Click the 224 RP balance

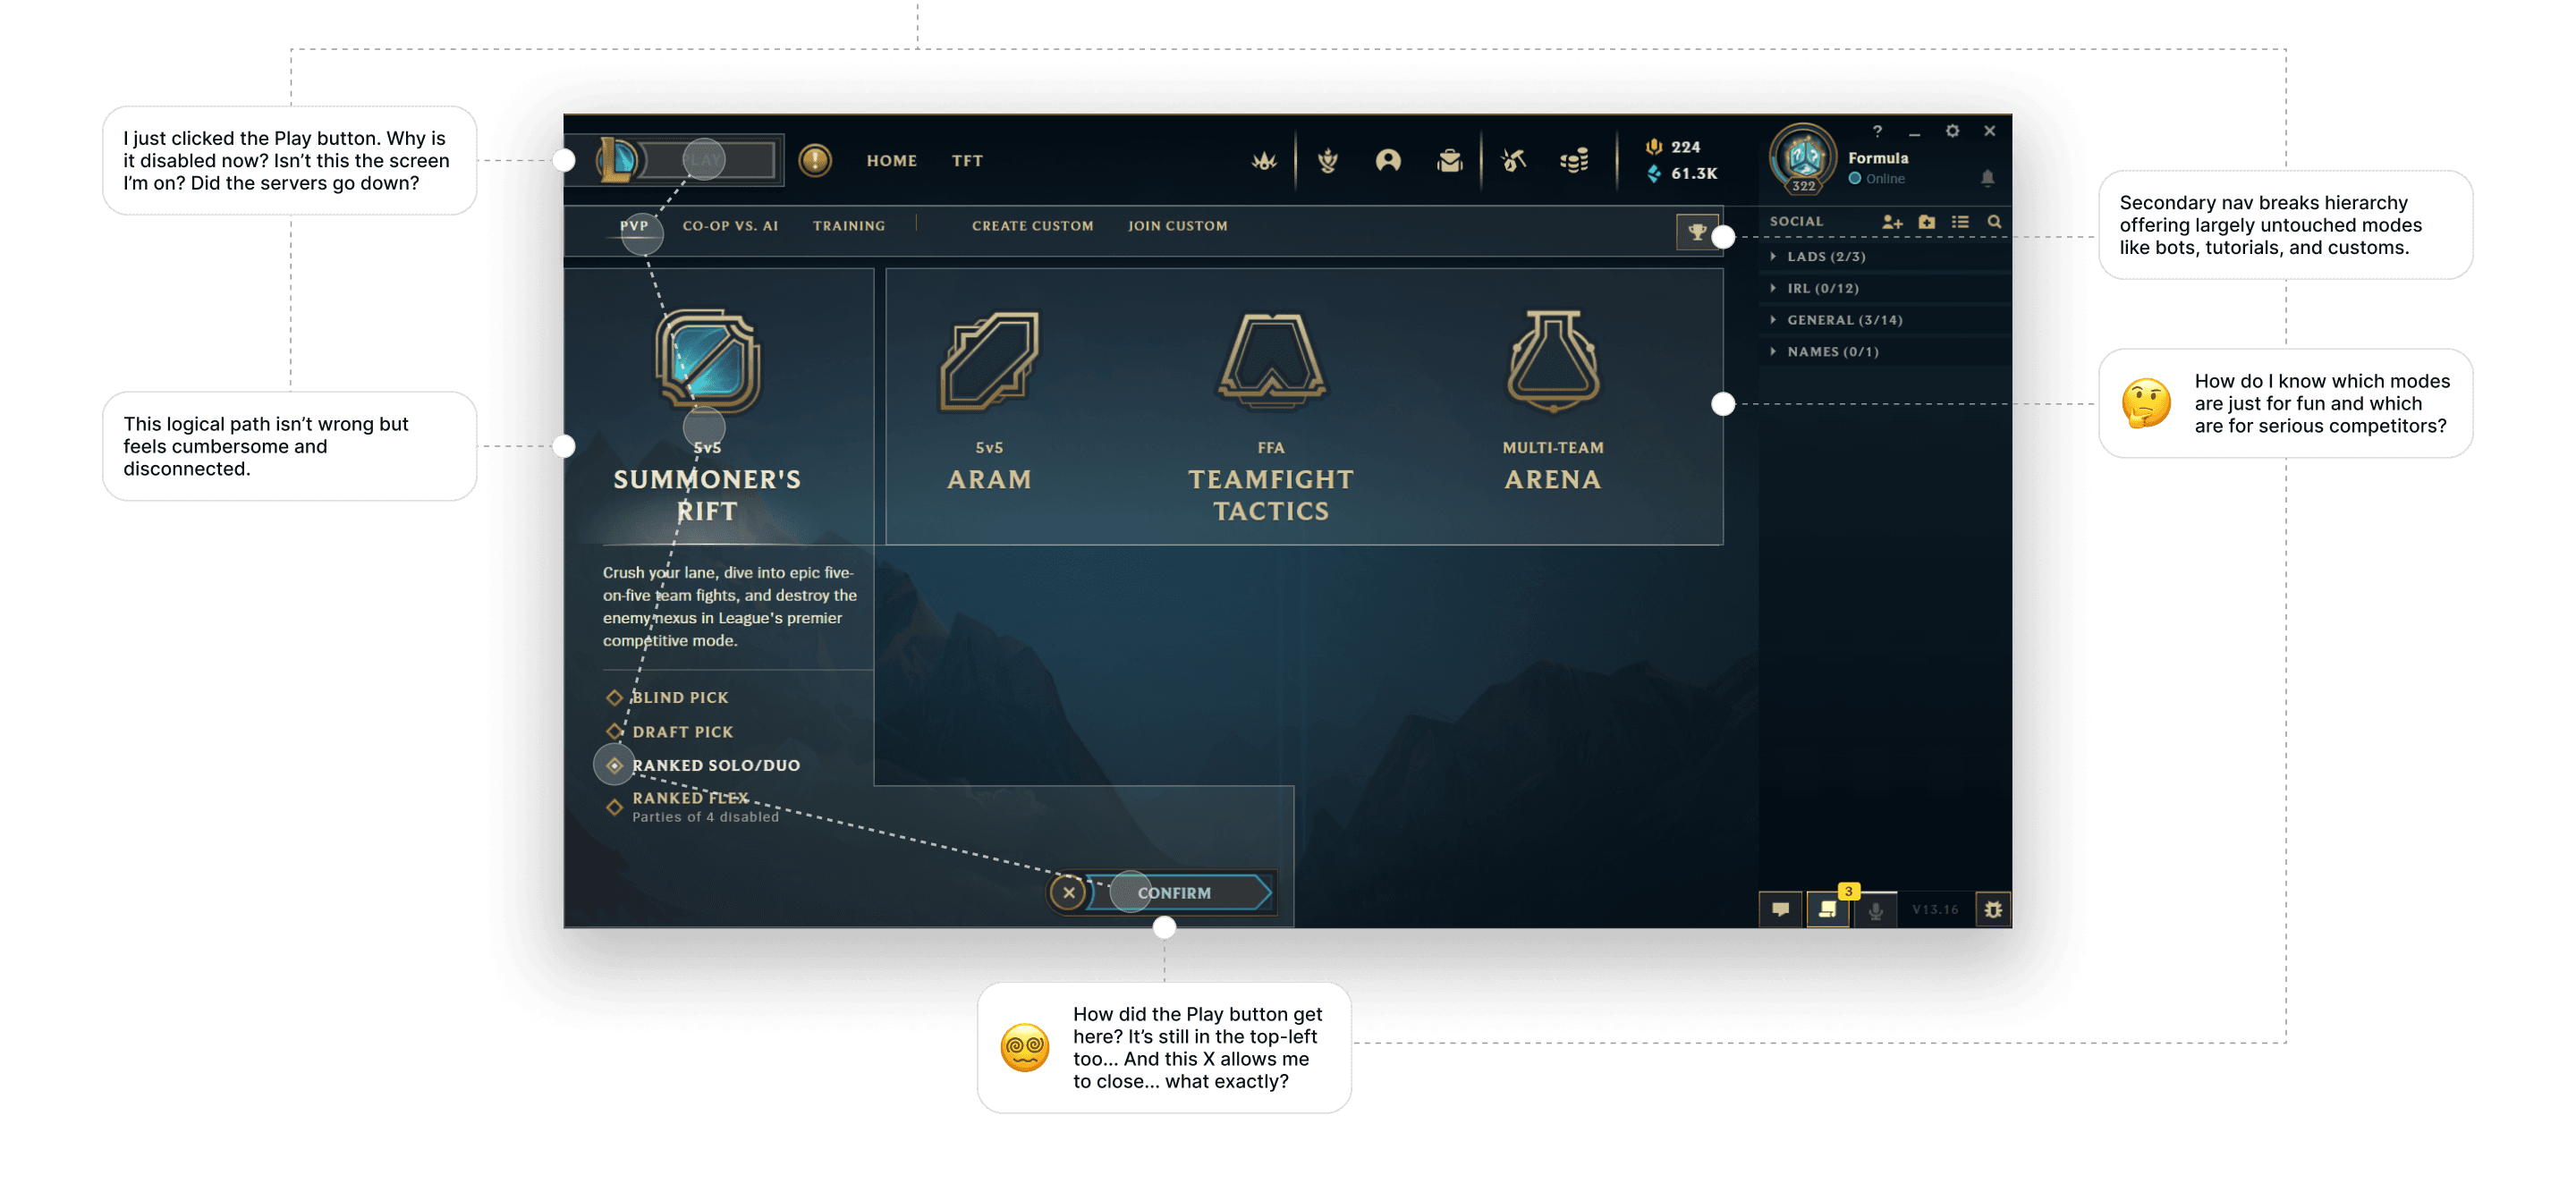[x=1685, y=147]
